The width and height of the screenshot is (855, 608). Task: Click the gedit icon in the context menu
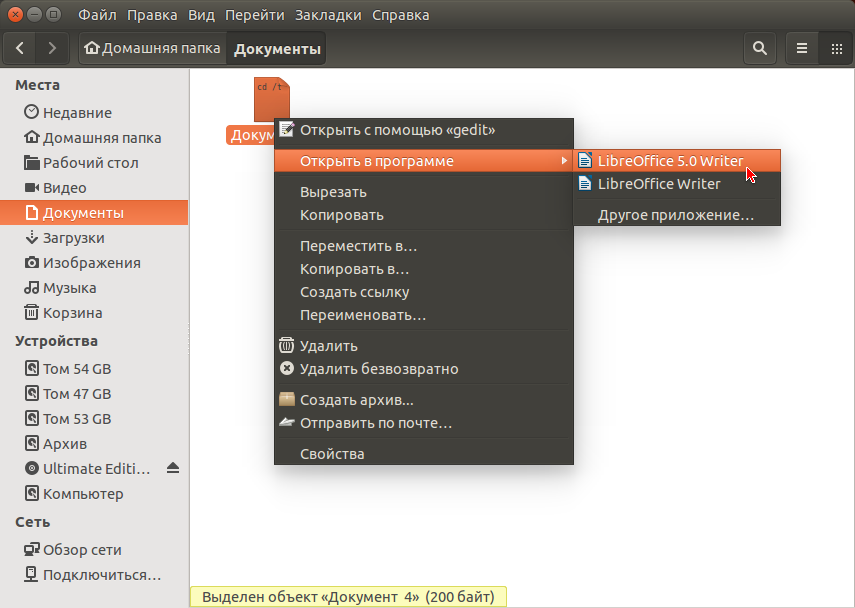click(x=287, y=129)
